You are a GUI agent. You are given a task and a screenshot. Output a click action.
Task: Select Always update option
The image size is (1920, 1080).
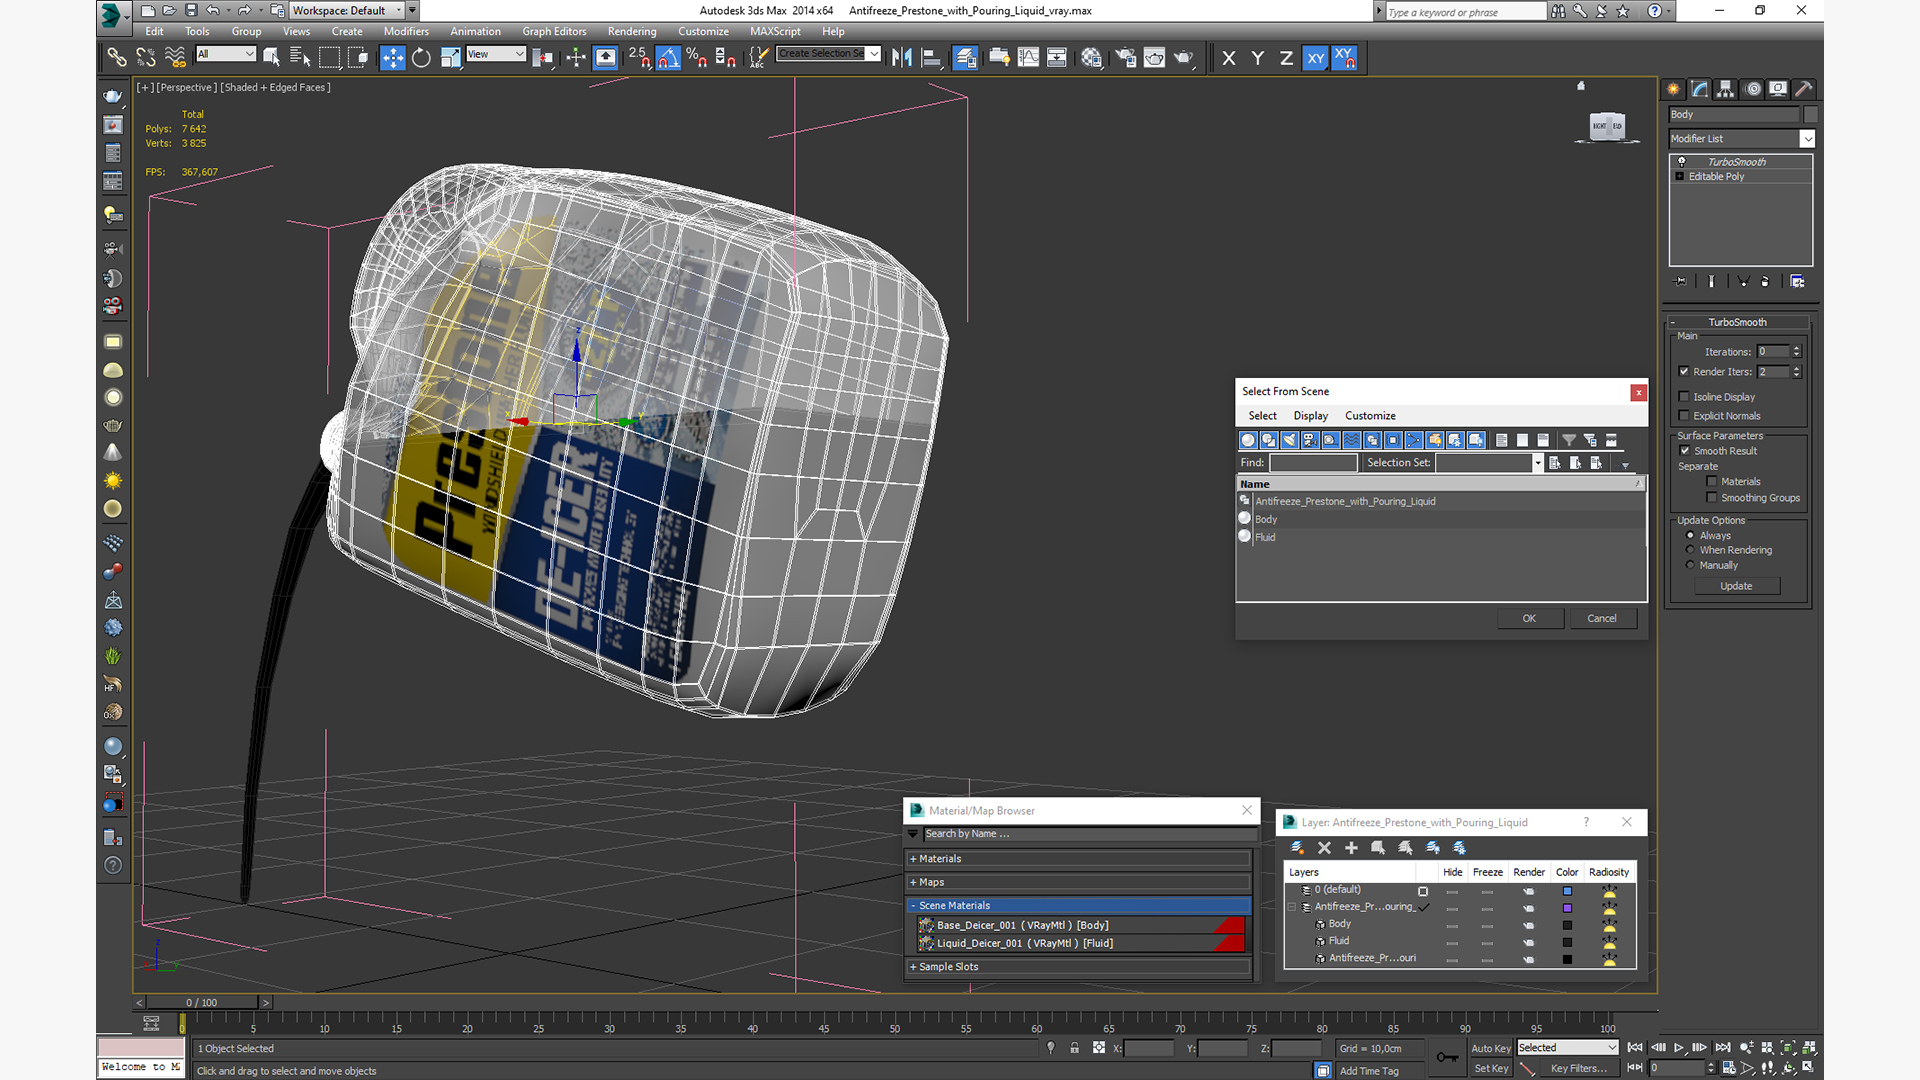click(x=1691, y=536)
